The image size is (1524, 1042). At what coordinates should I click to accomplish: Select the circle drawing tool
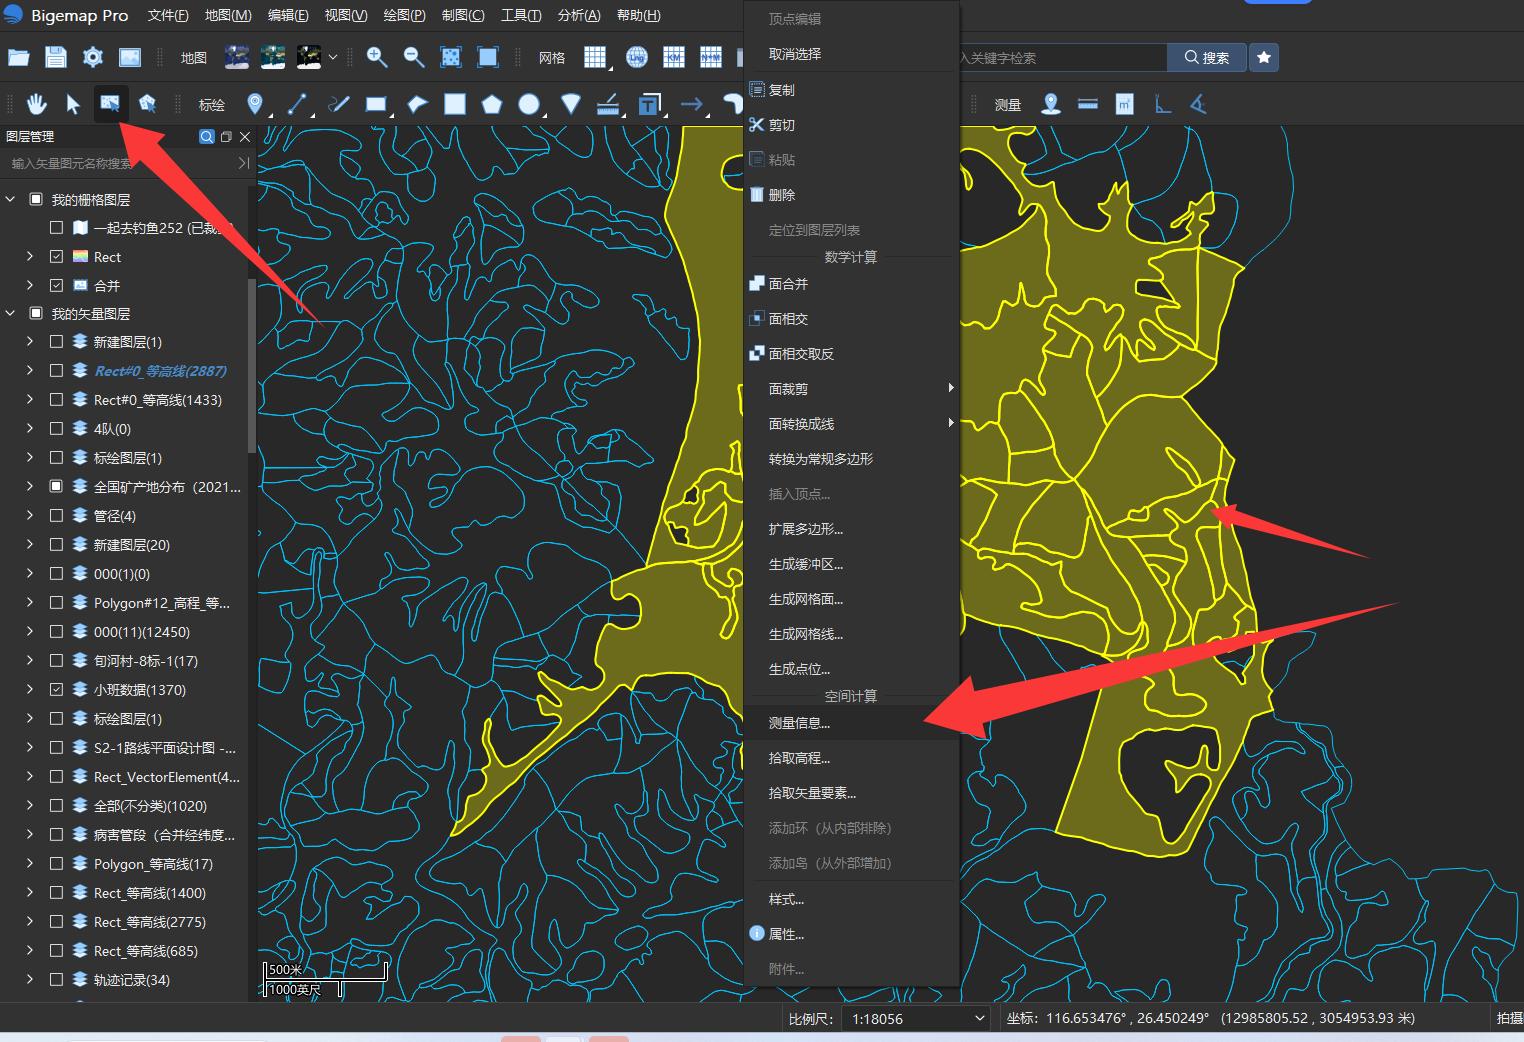[x=530, y=104]
